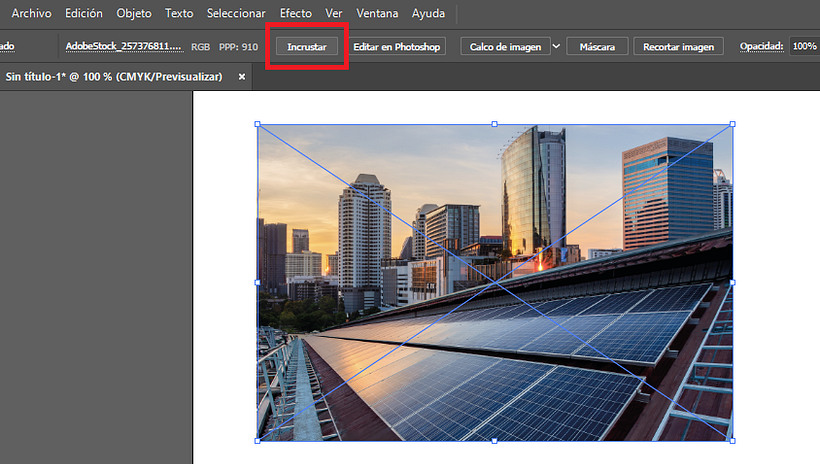Image resolution: width=820 pixels, height=464 pixels.
Task: Select Recortar imagen in control bar
Action: click(x=679, y=47)
